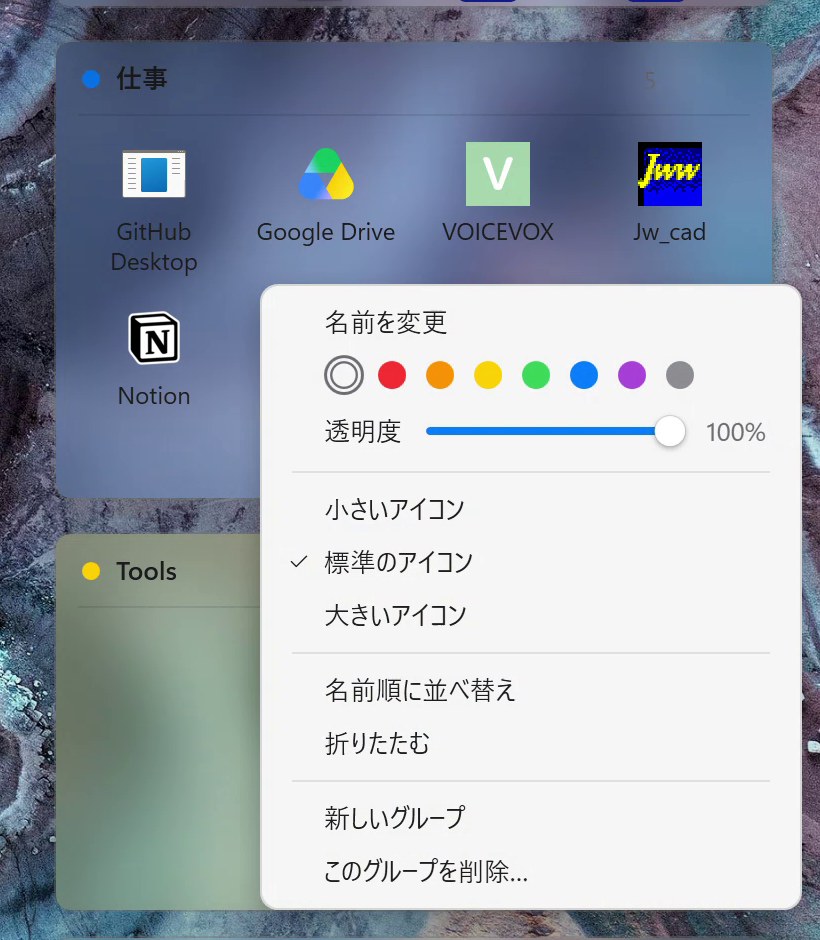Screen dimensions: 820x940
Task: Pick the orange color swatch
Action: click(x=440, y=375)
